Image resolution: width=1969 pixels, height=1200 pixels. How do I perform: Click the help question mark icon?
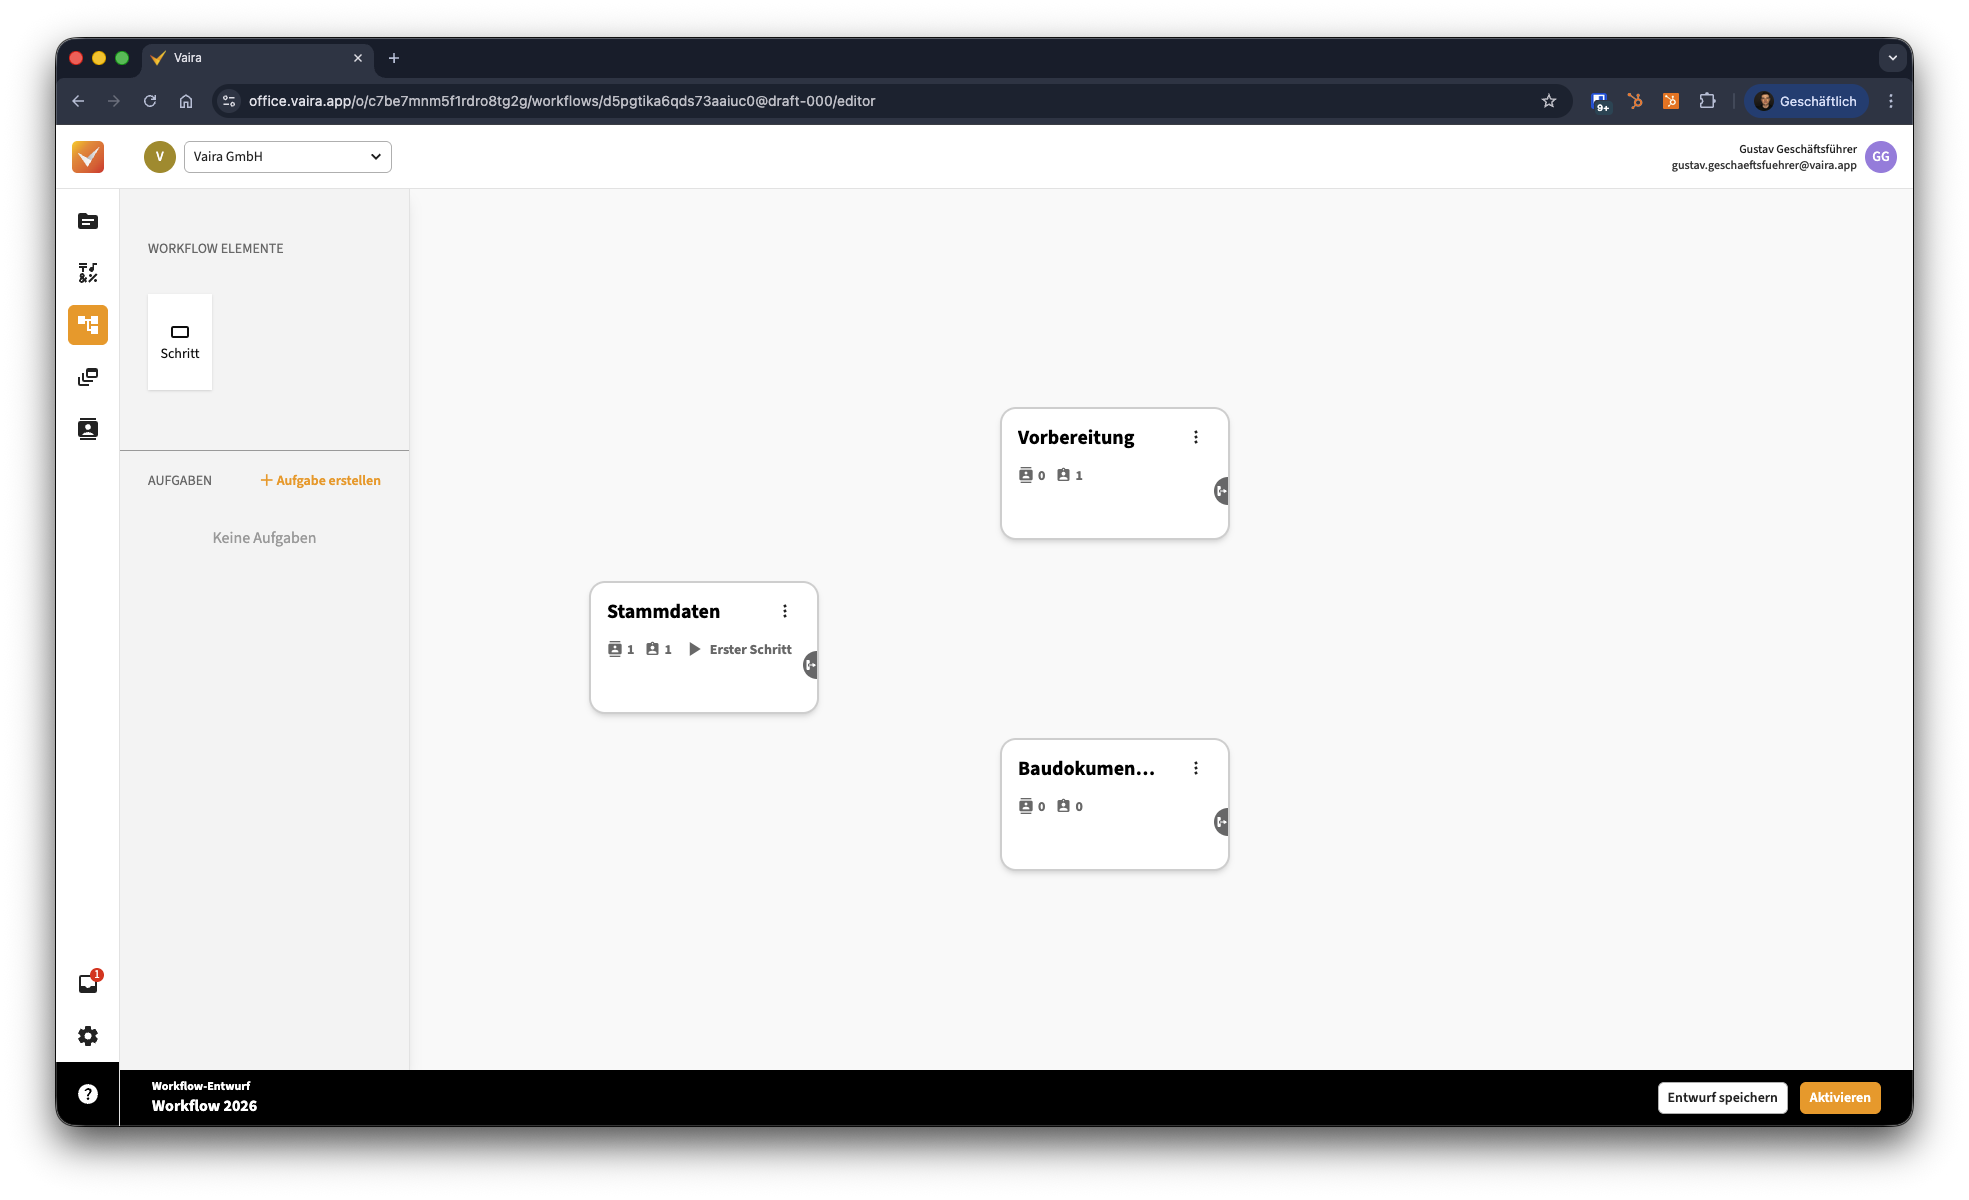(x=88, y=1094)
